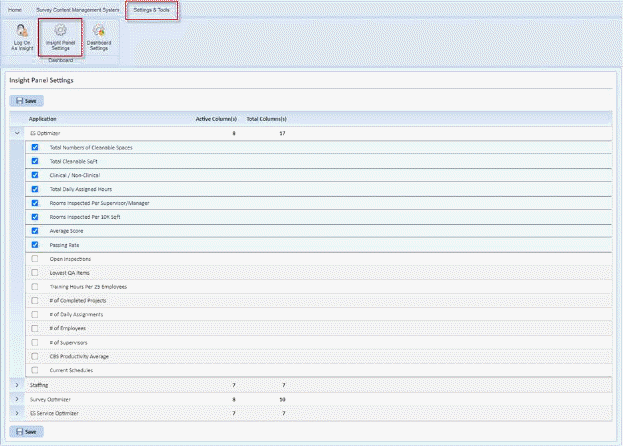Enable the Open Inspections checkbox

coord(35,258)
